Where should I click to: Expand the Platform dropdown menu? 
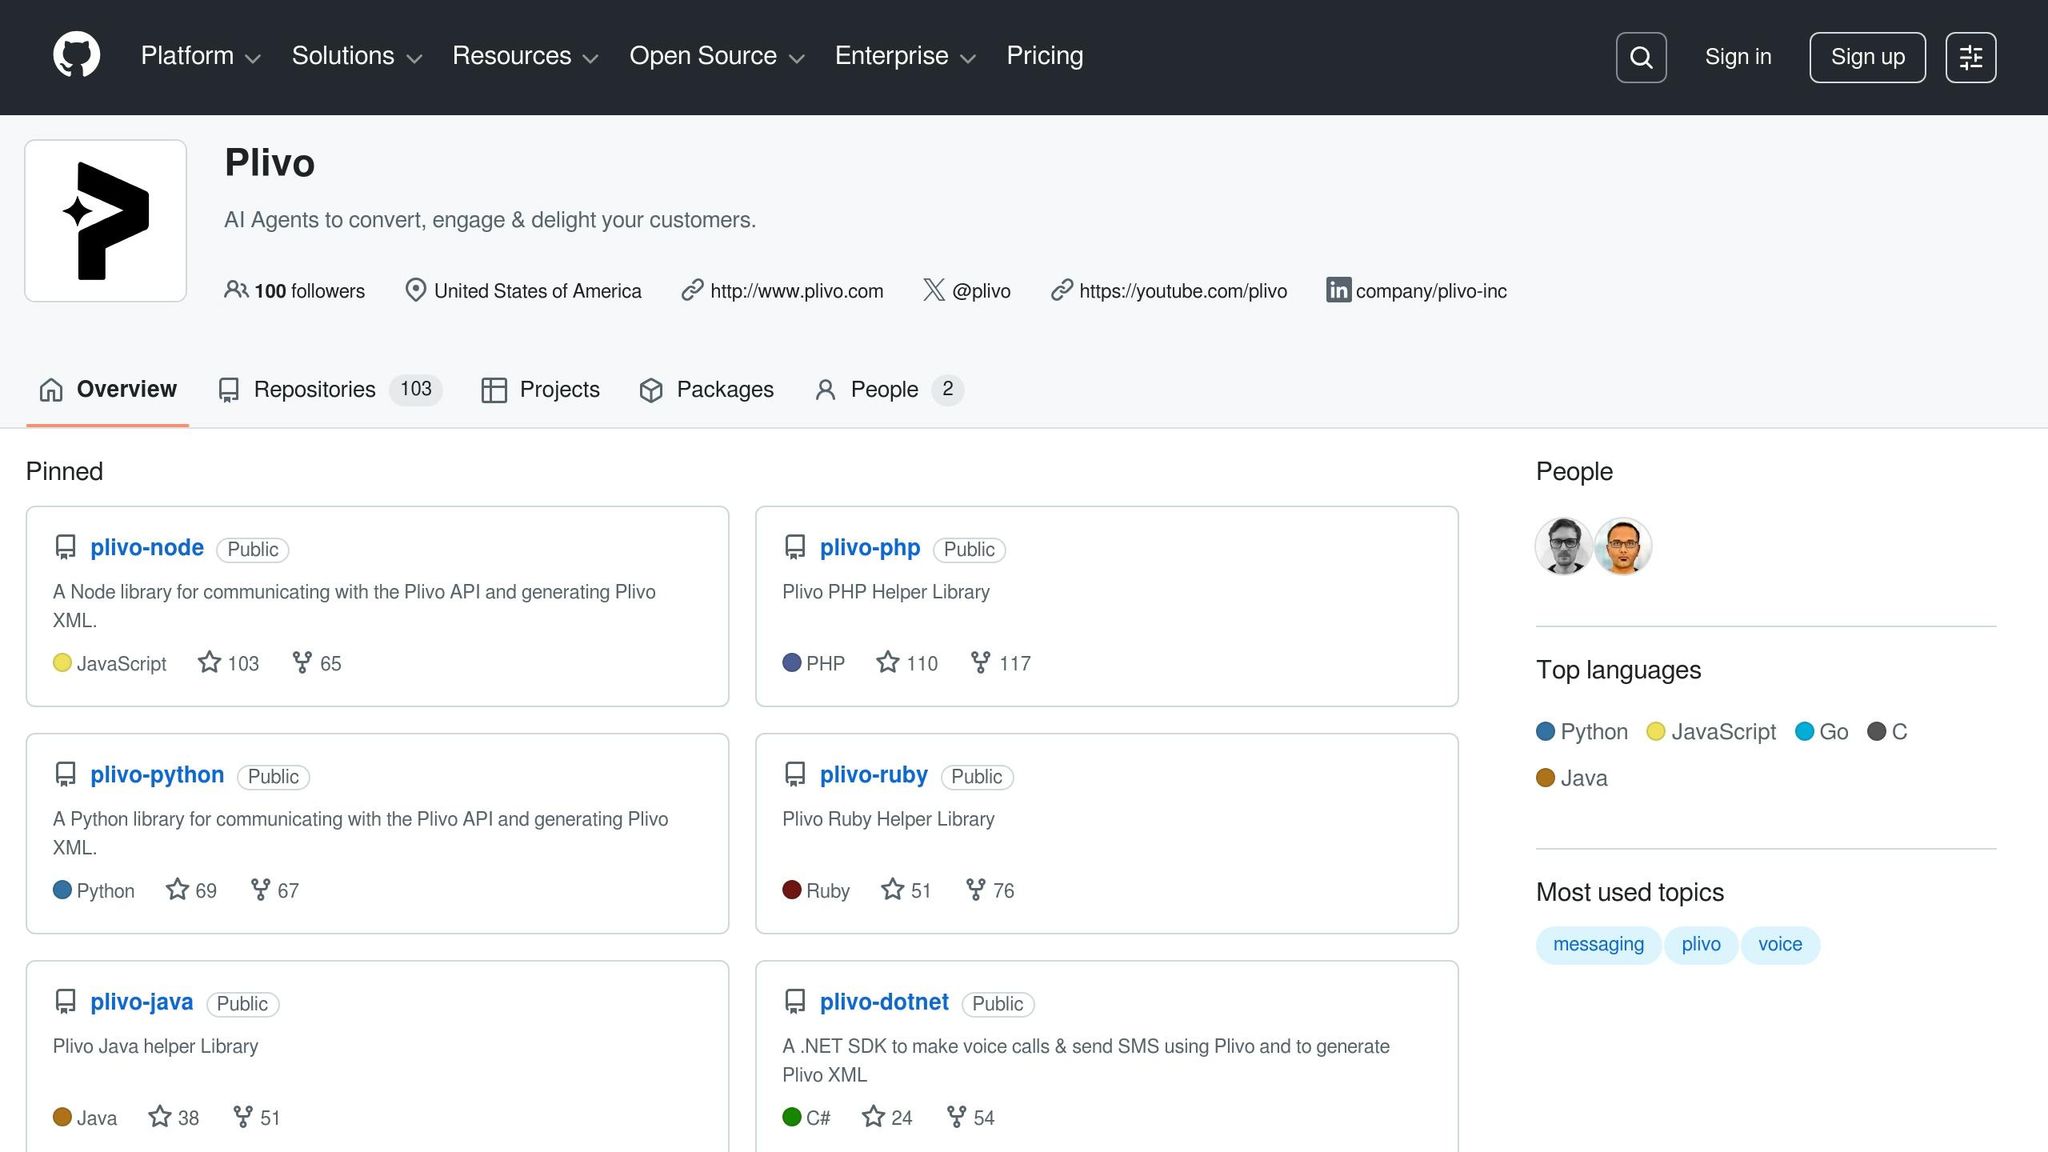(x=200, y=56)
